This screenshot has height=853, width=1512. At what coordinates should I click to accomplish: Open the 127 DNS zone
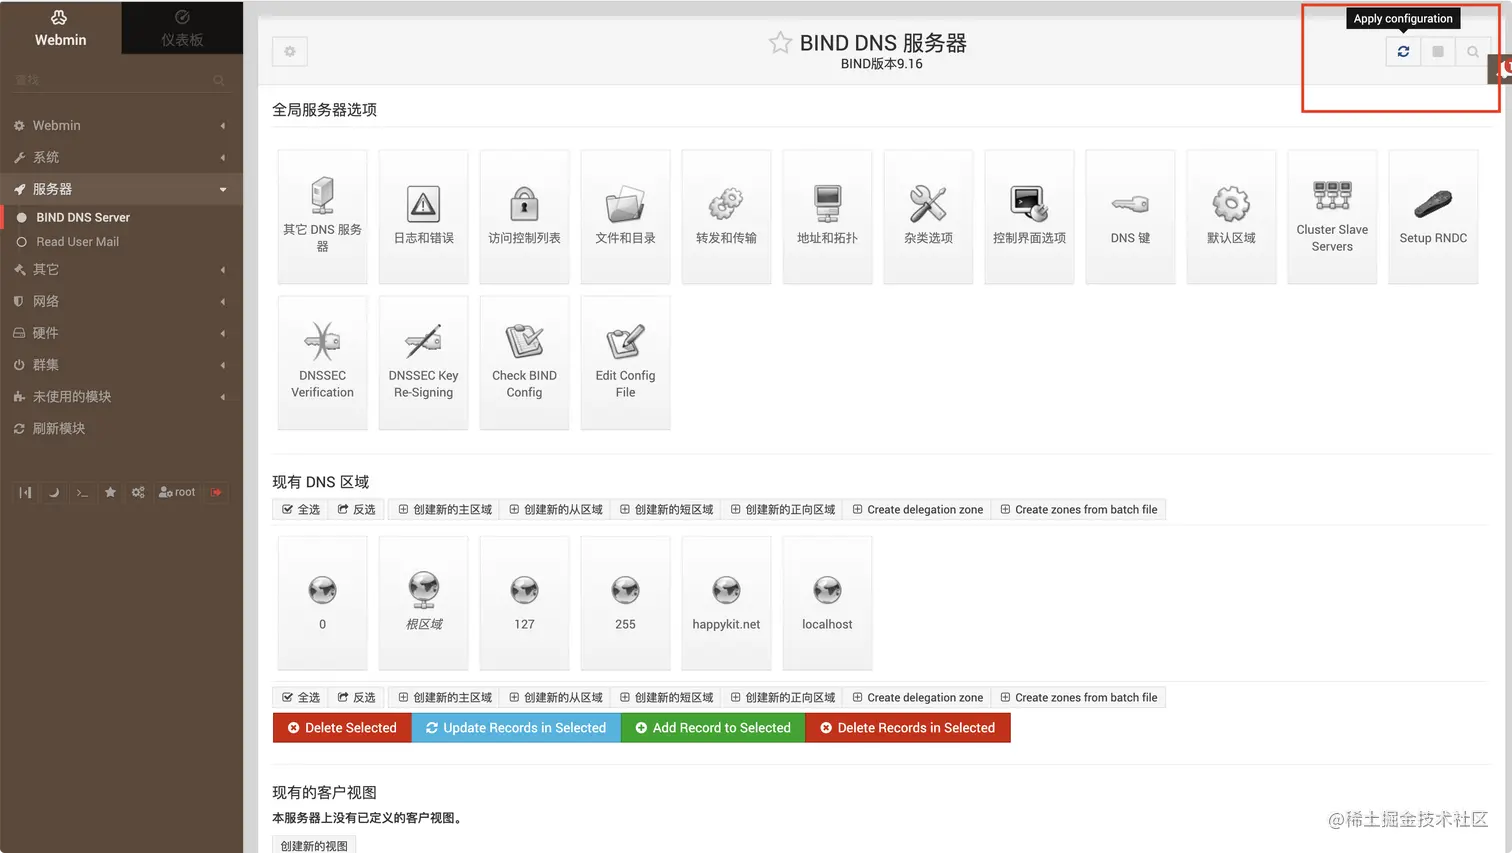[524, 602]
